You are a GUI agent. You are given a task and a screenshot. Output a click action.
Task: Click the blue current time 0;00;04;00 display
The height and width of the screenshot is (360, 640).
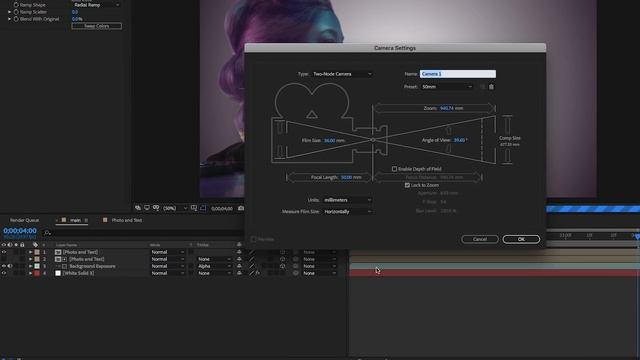tap(20, 231)
